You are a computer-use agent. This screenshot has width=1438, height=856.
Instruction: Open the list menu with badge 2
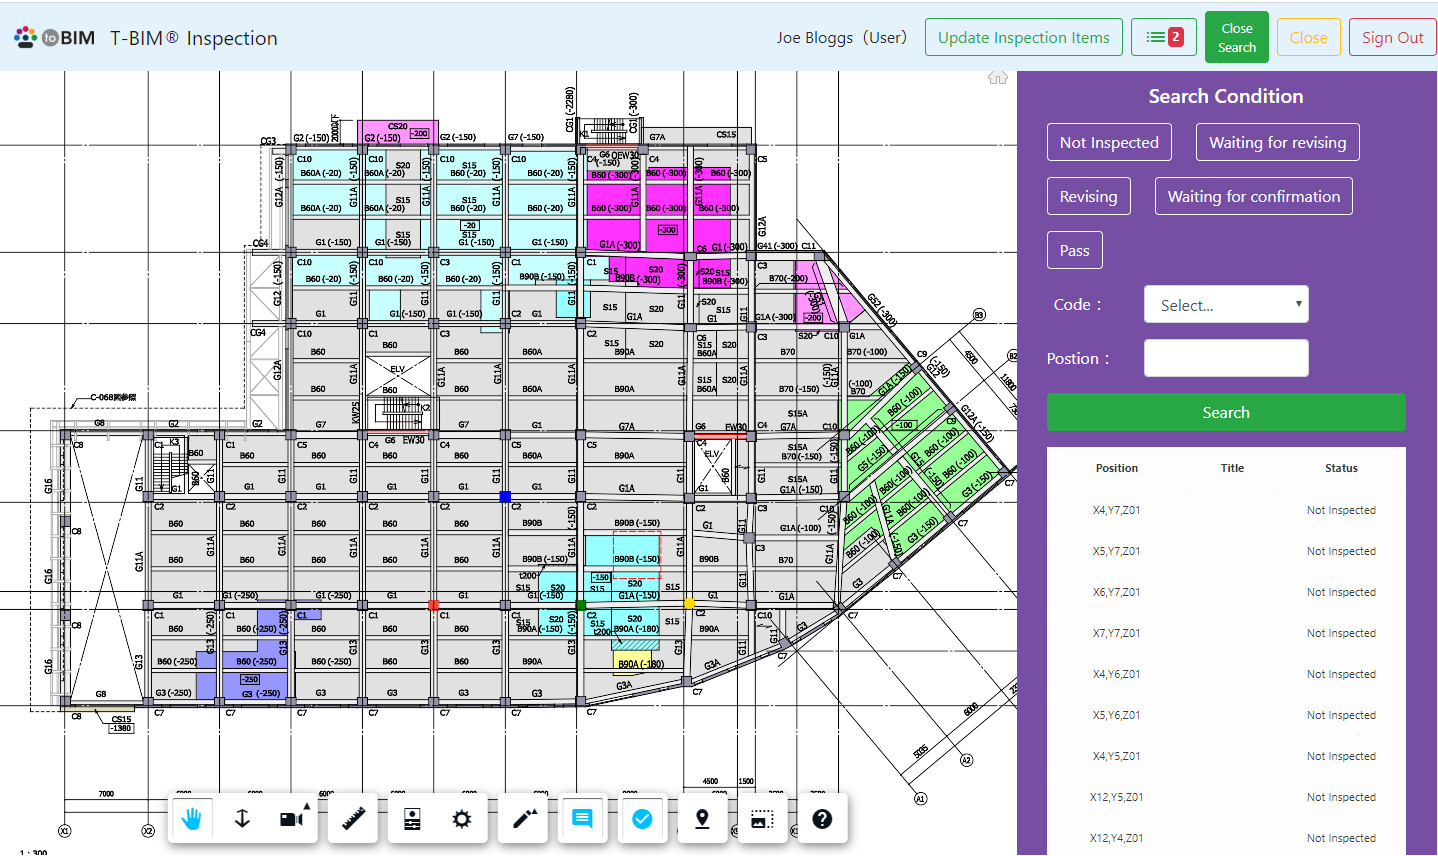(1164, 37)
